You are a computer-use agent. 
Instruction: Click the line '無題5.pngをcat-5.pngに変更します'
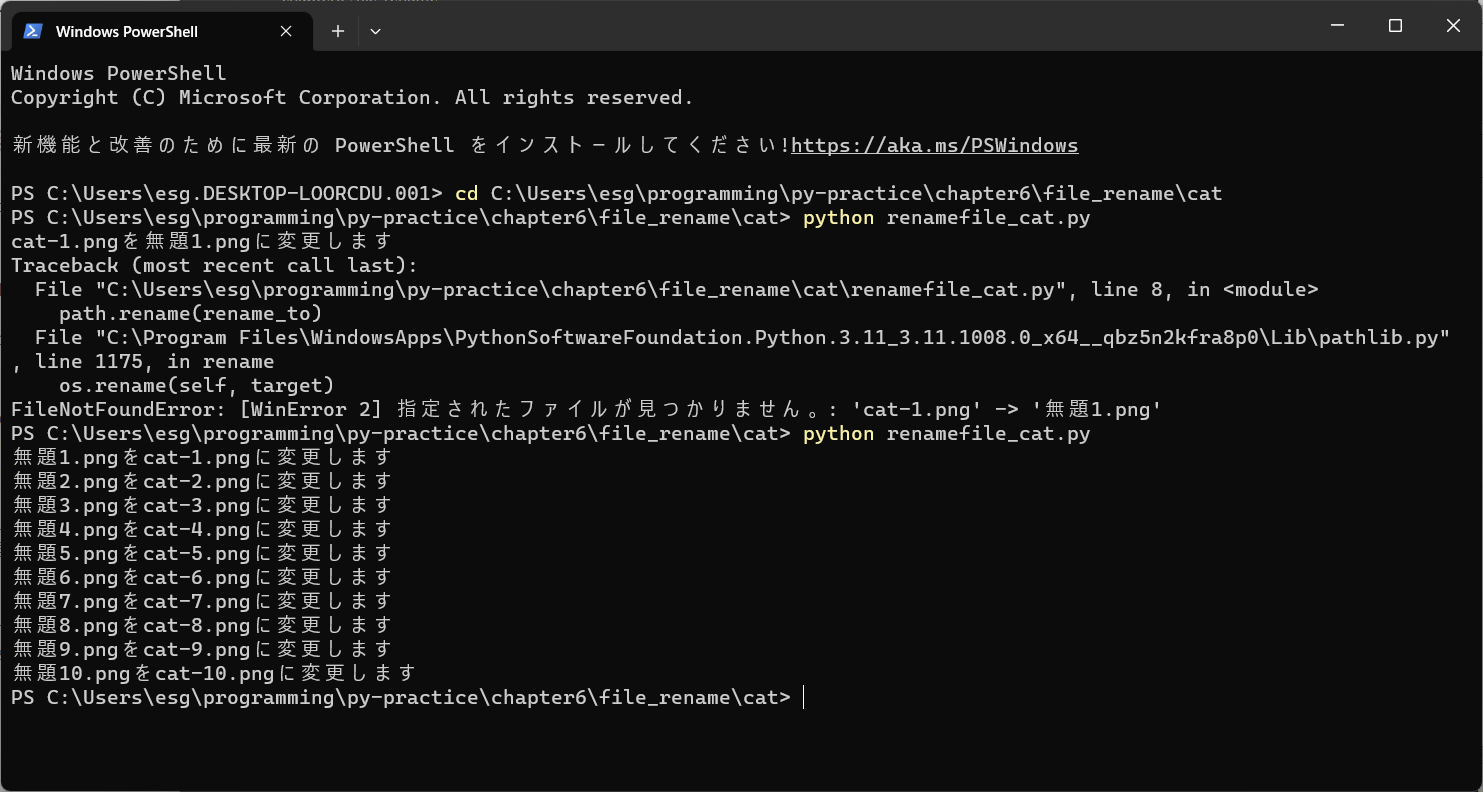(x=202, y=553)
